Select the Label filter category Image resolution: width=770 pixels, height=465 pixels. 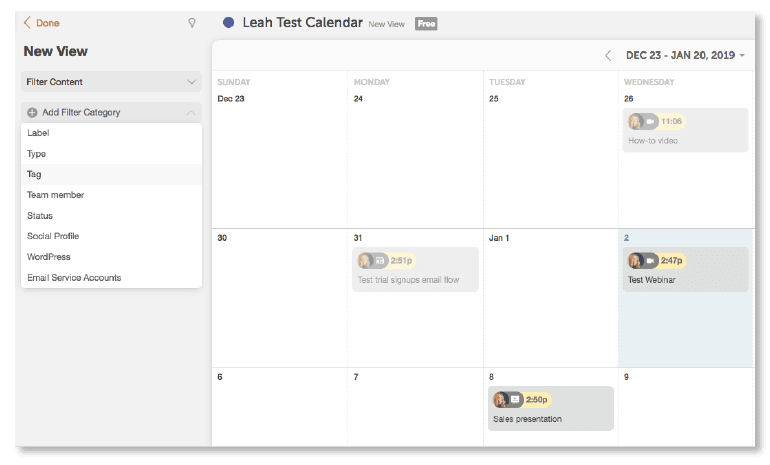(x=38, y=133)
